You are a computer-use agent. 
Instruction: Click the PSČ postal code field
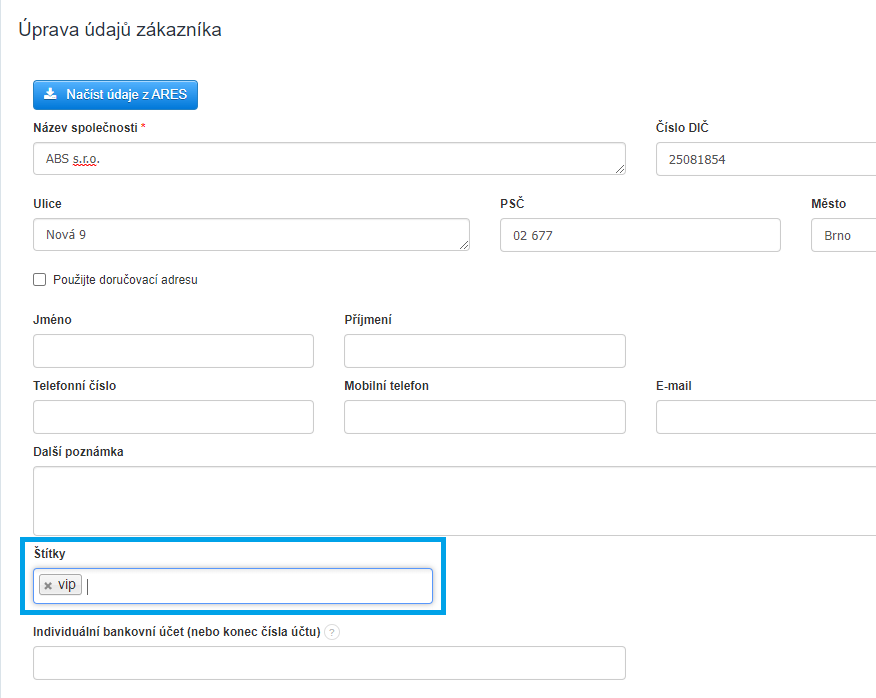click(640, 235)
